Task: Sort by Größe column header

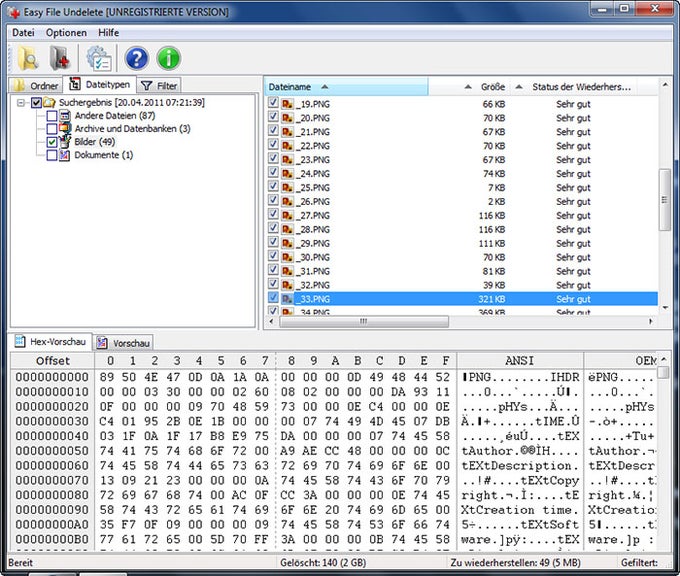Action: (x=469, y=87)
